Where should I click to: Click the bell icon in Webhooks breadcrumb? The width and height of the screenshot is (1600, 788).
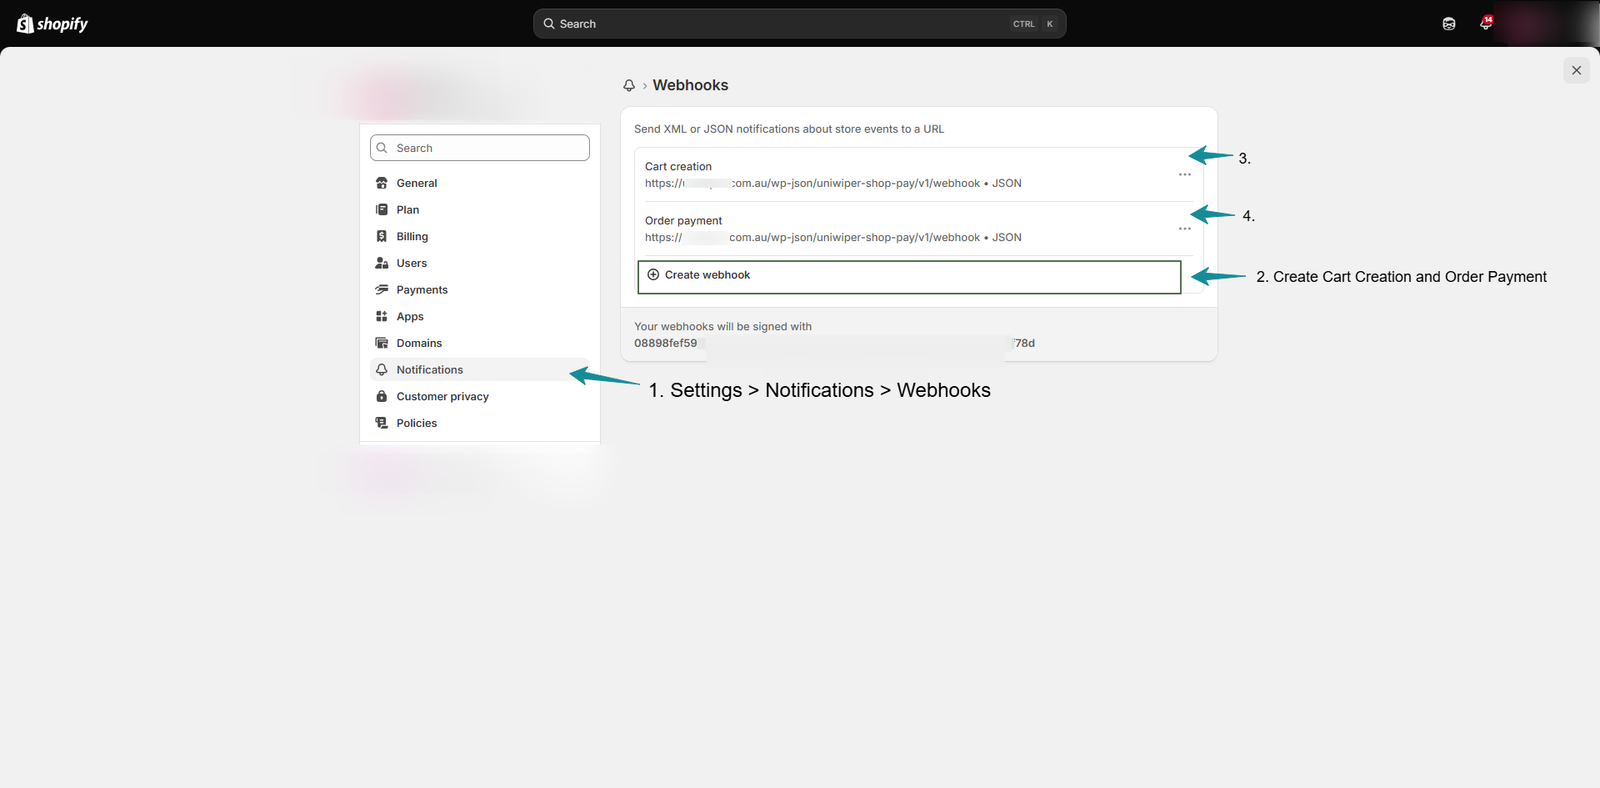[x=629, y=86]
